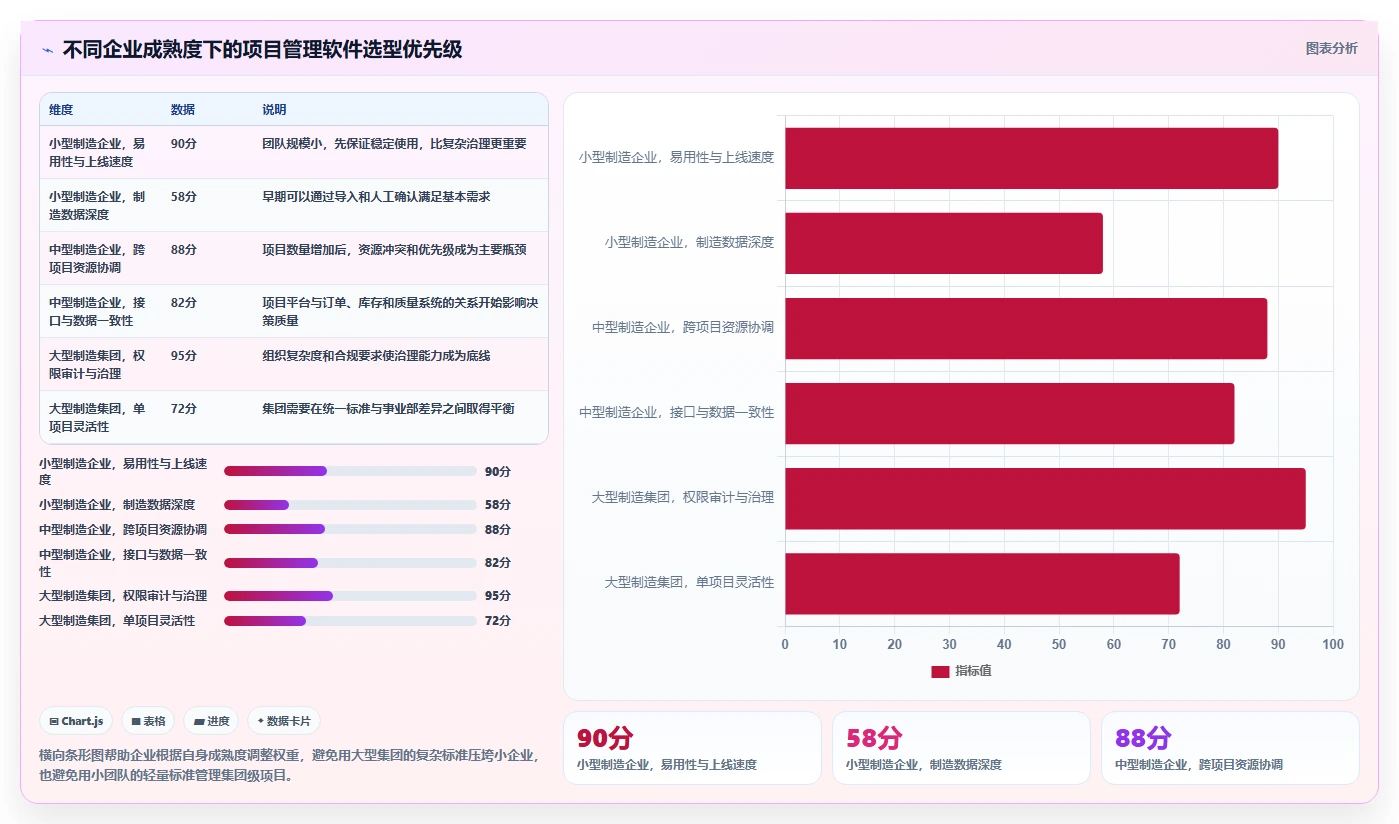This screenshot has height=824, width=1399.
Task: Click footer note 横向条形图帮助企业
Action: [289, 765]
